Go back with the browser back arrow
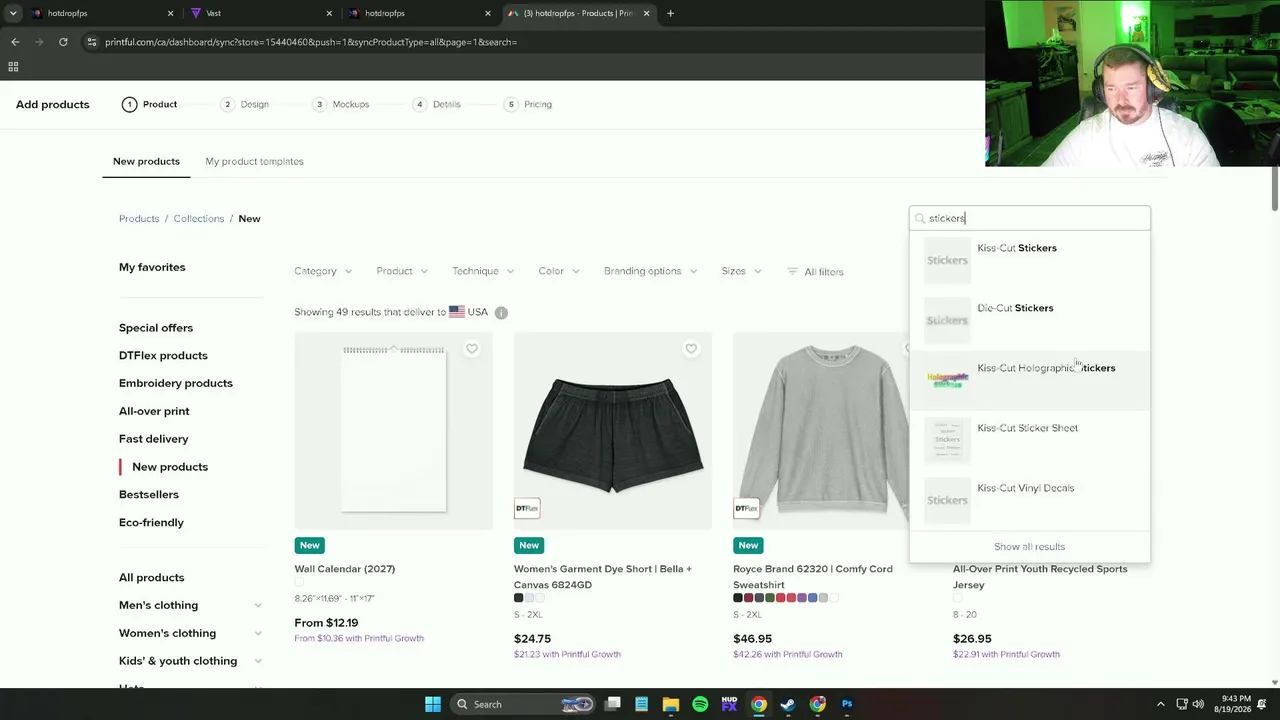Screen dimensions: 1280x720 coord(15,42)
